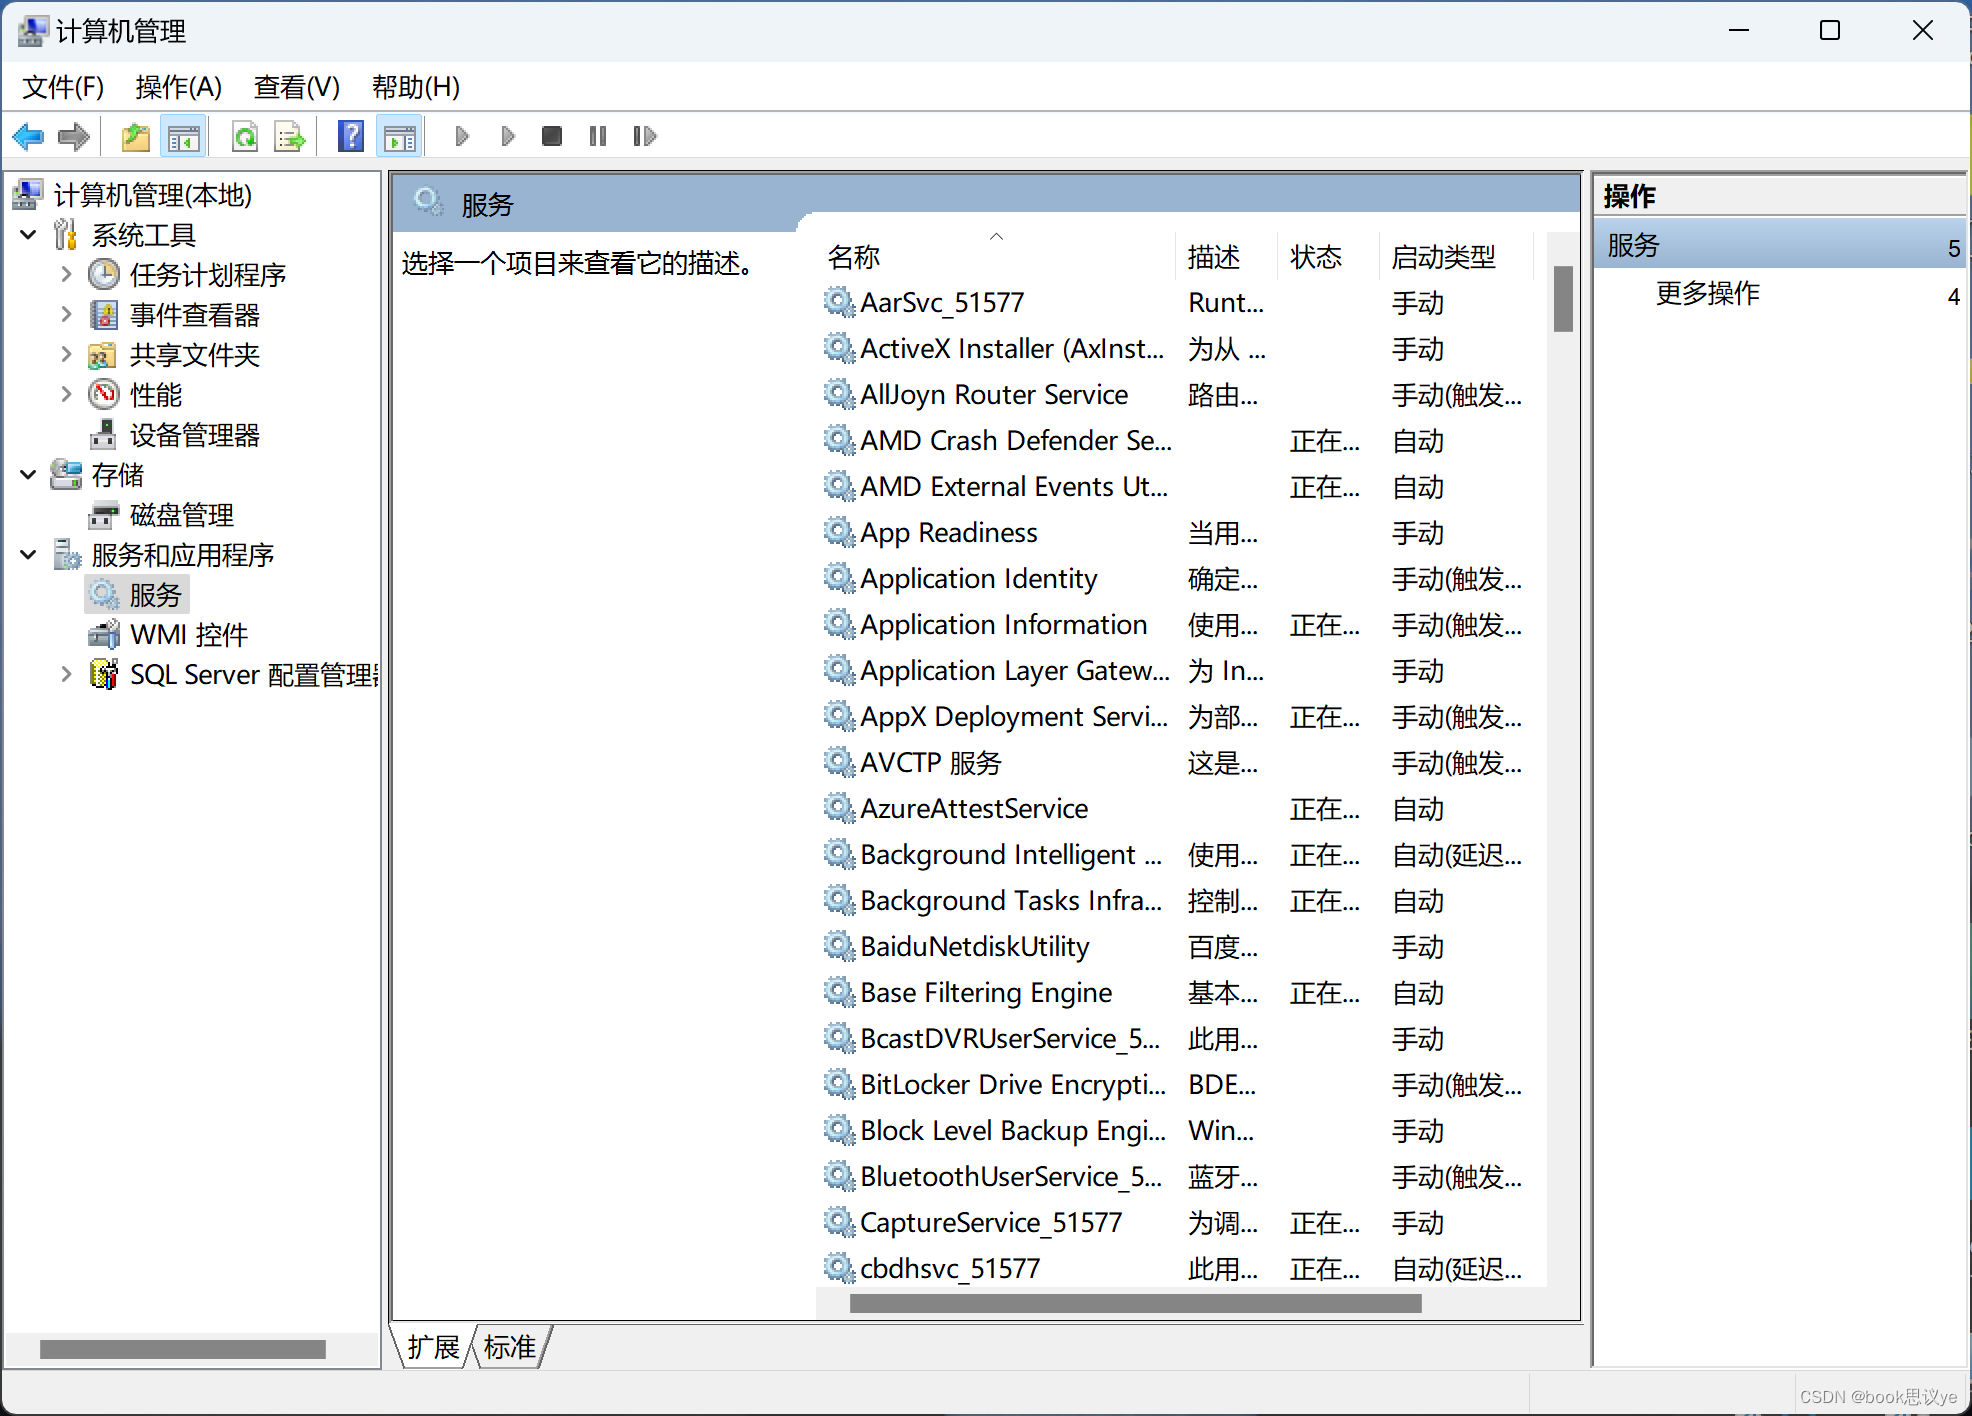Click the Refresh toolbar icon
This screenshot has width=1972, height=1416.
coord(245,136)
